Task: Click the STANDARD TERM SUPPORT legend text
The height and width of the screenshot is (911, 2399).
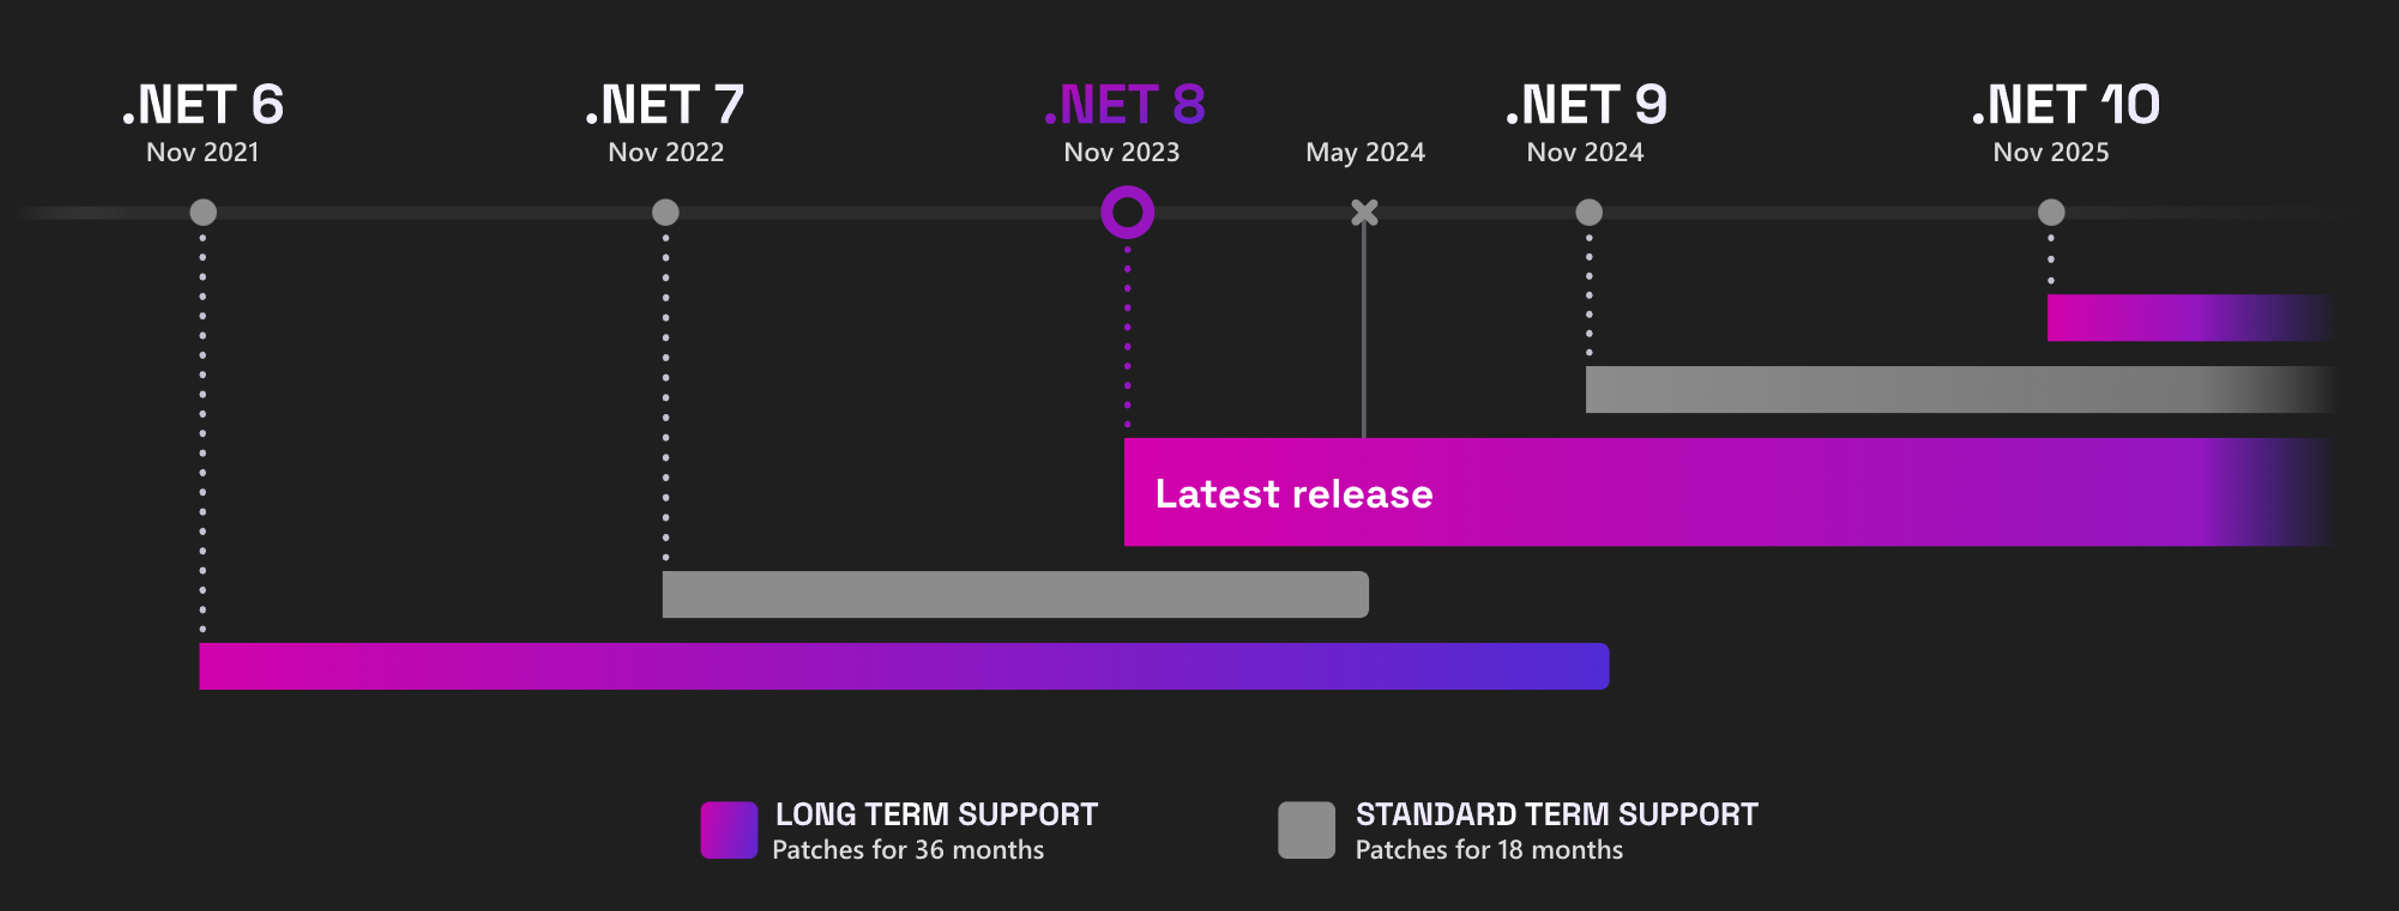Action: 1556,814
